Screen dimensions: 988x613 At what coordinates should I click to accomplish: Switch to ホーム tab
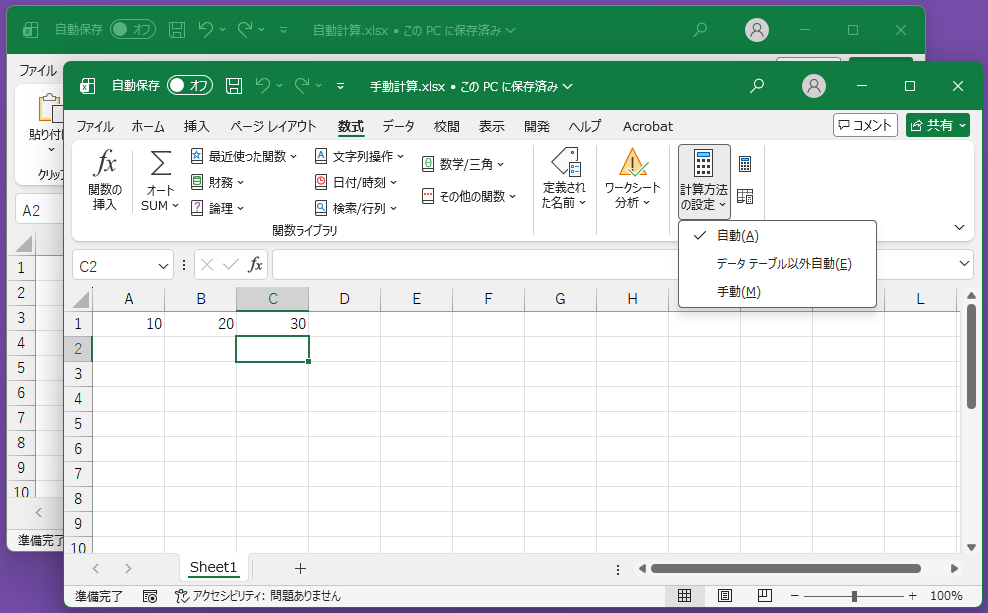pyautogui.click(x=148, y=126)
